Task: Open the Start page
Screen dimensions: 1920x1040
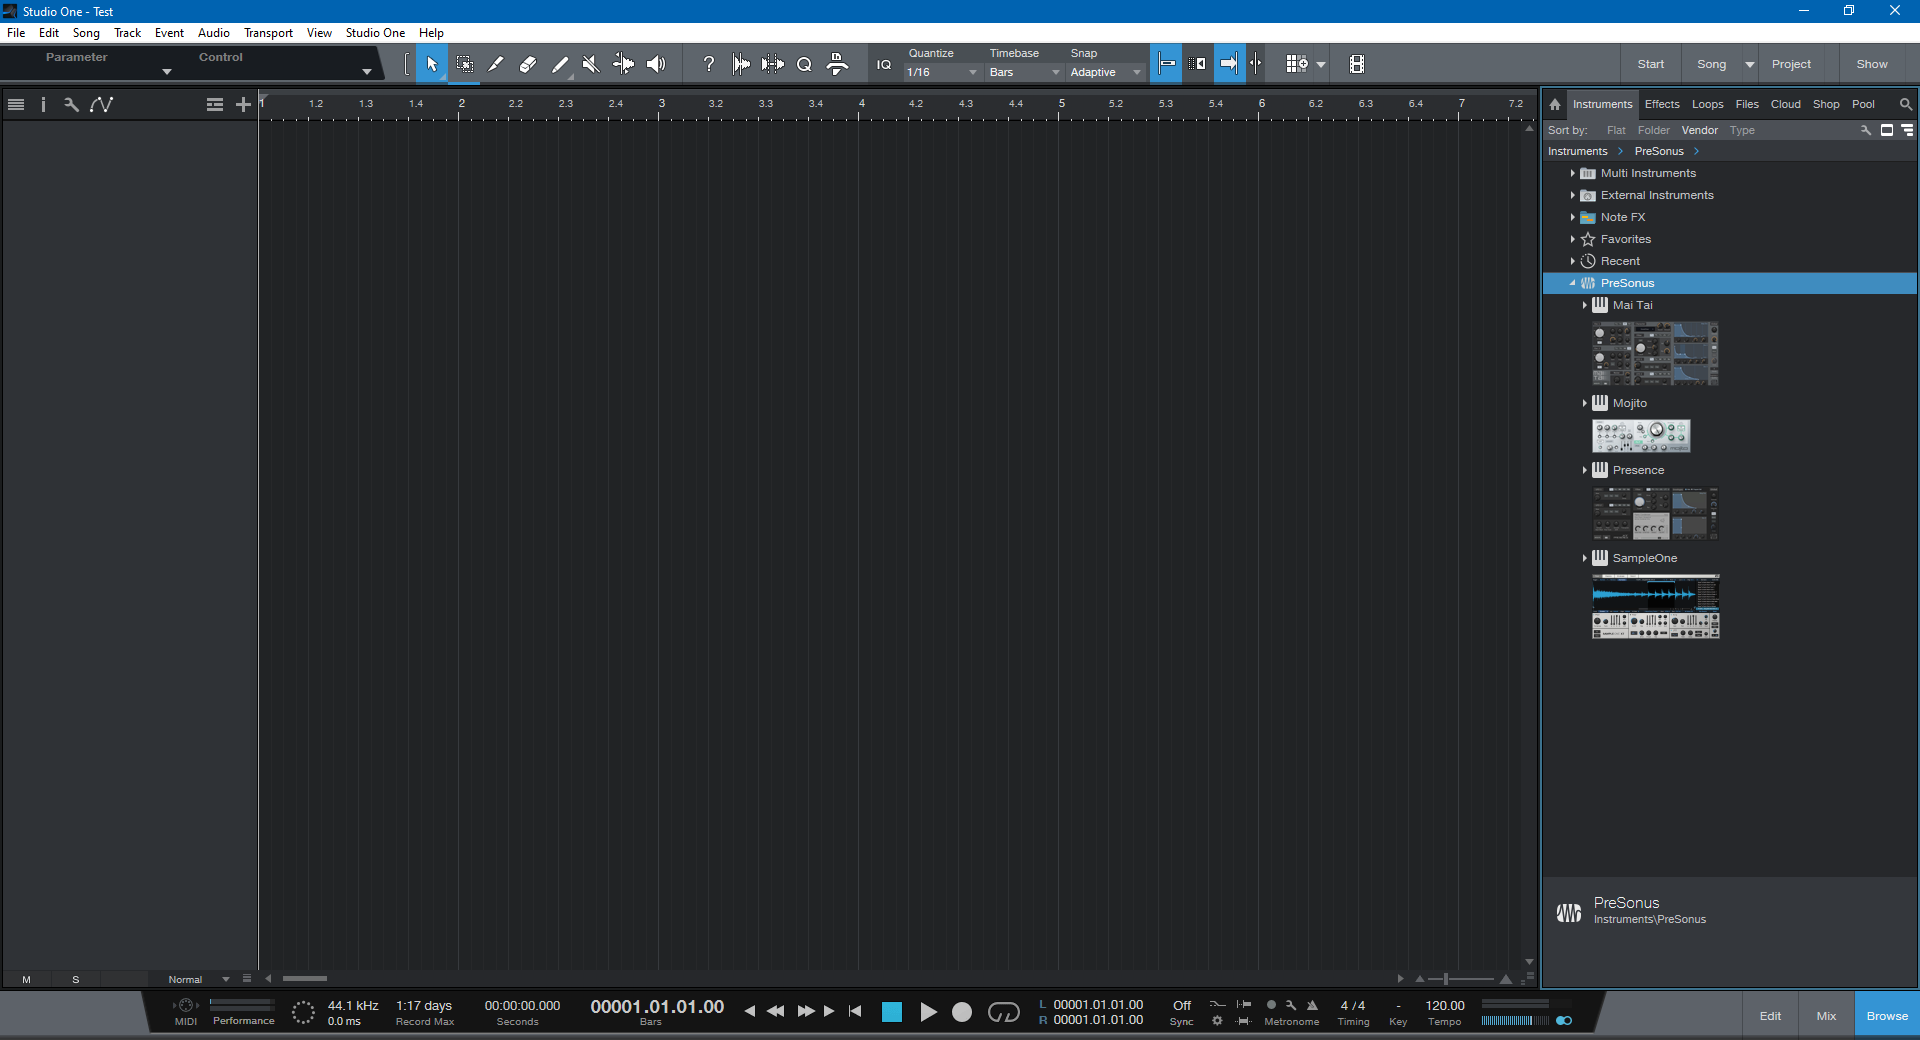Action: pyautogui.click(x=1651, y=64)
